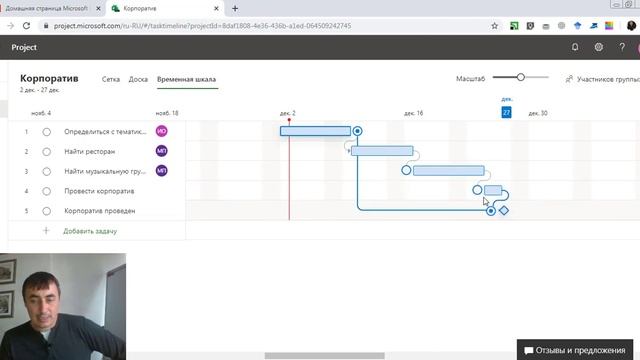
Task: Click dependency handle beside the milestone
Action: click(491, 211)
